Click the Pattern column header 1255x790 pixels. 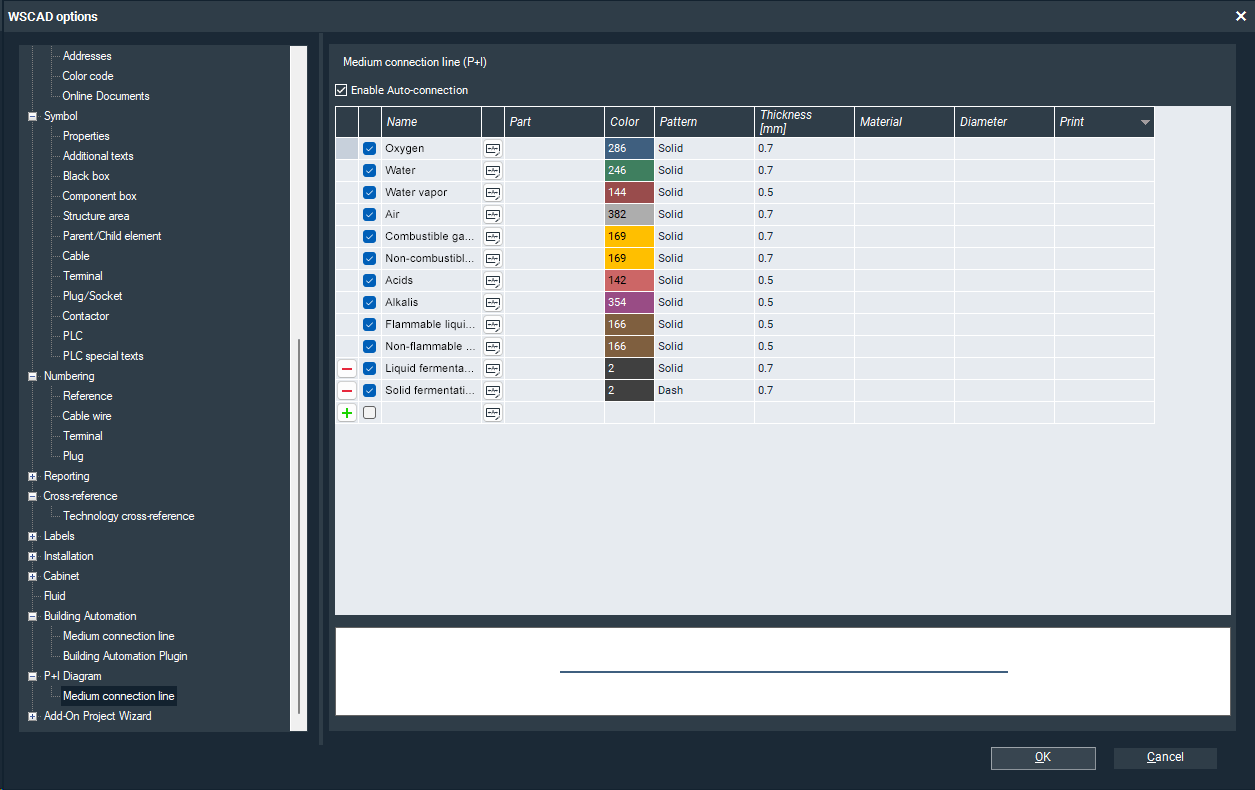click(x=704, y=122)
